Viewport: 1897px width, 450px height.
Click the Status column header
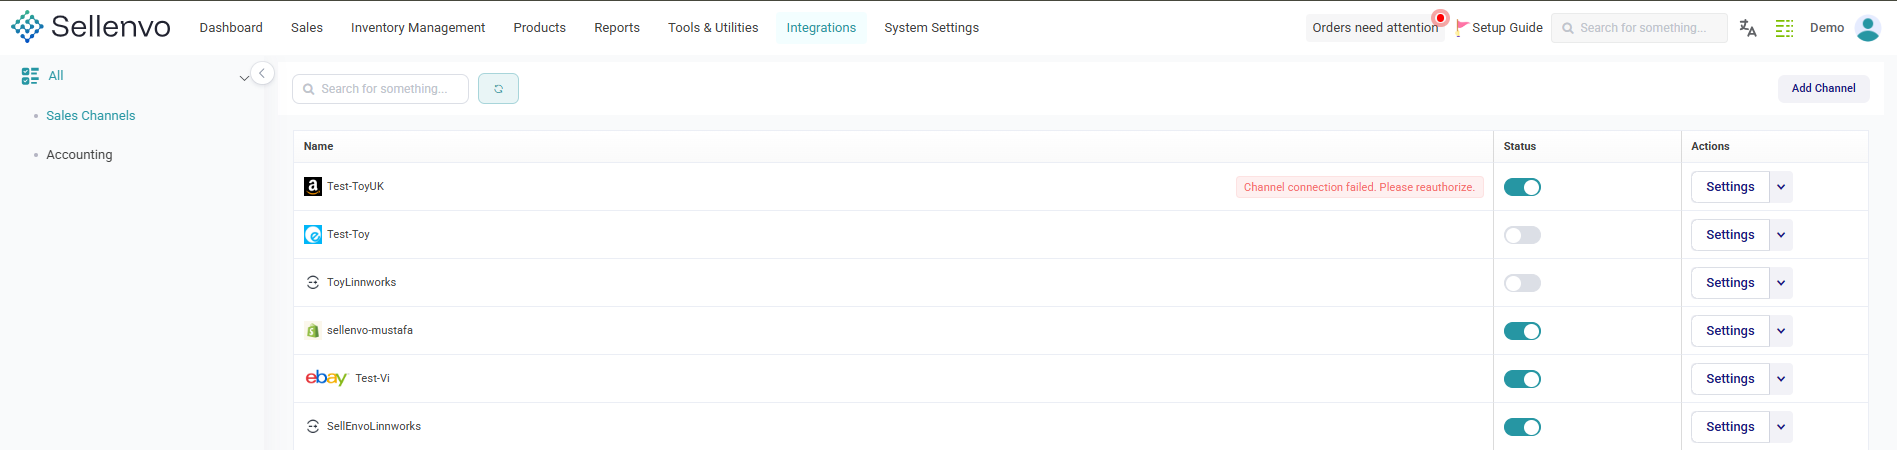pyautogui.click(x=1519, y=146)
